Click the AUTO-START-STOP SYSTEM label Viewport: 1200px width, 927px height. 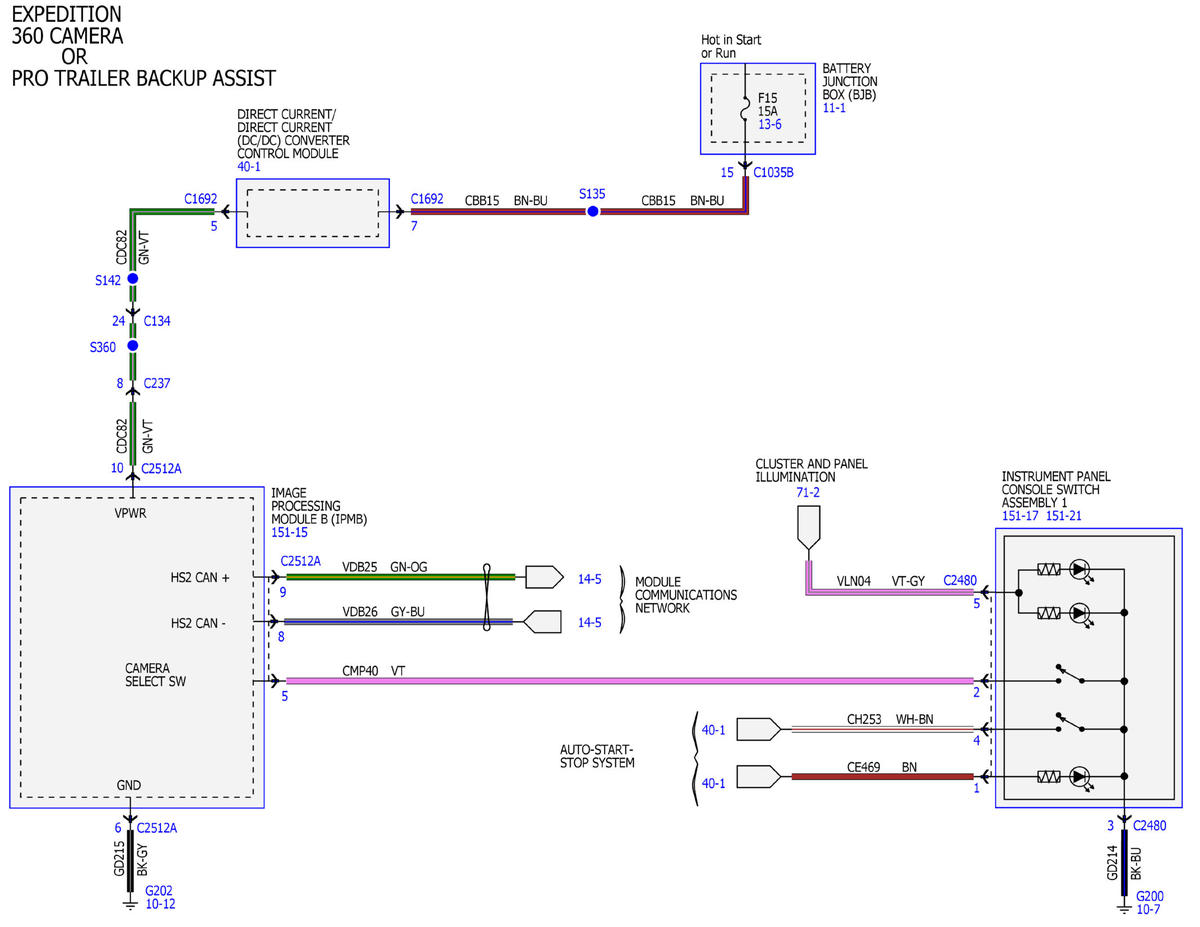point(597,756)
